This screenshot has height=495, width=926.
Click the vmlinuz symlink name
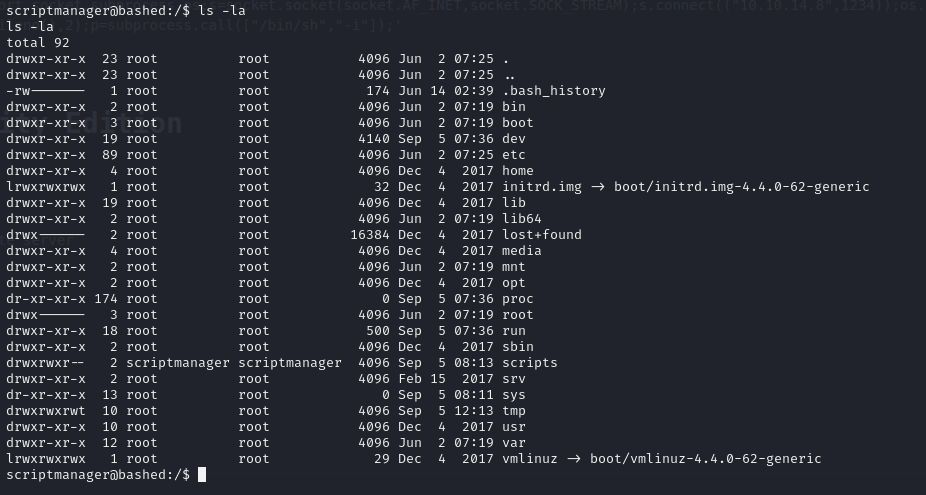(x=533, y=459)
